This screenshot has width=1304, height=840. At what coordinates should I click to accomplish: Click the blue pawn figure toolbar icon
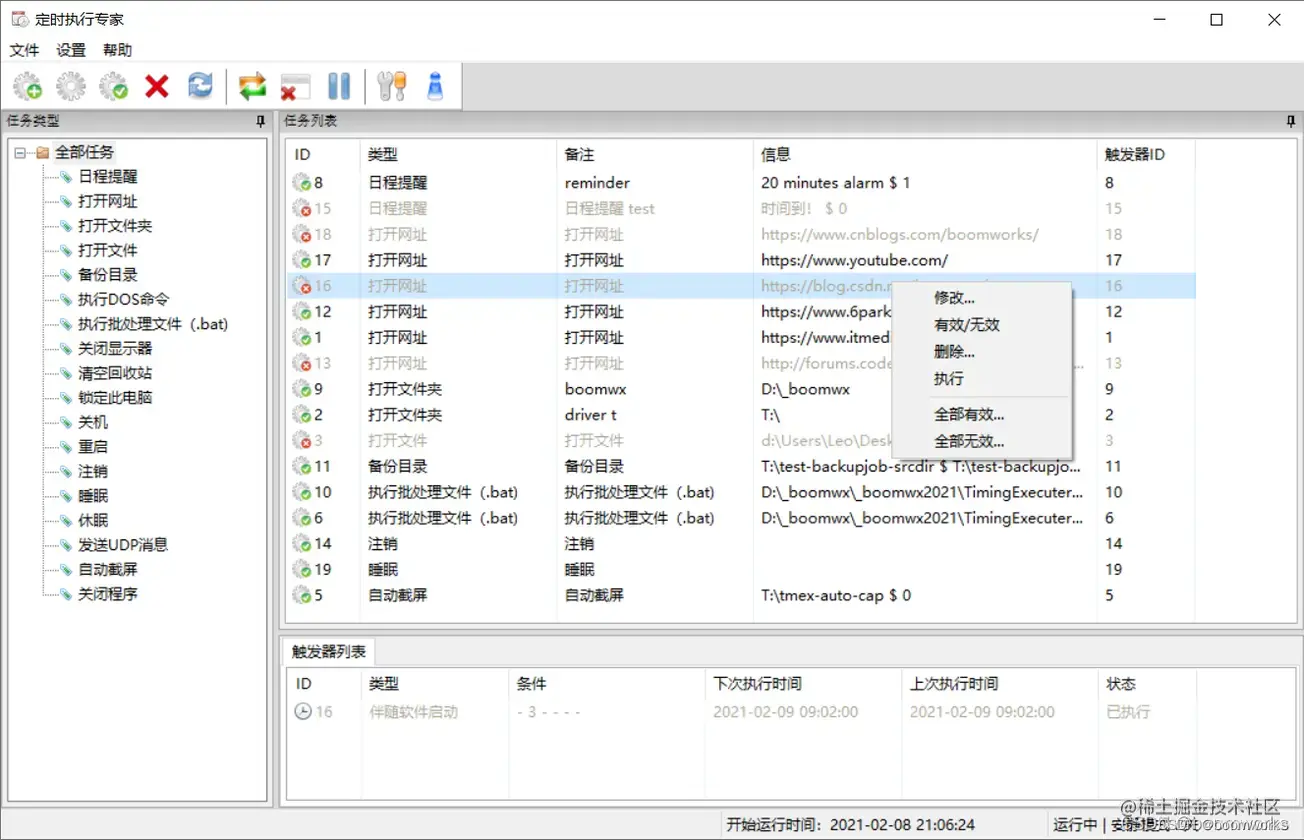point(435,86)
